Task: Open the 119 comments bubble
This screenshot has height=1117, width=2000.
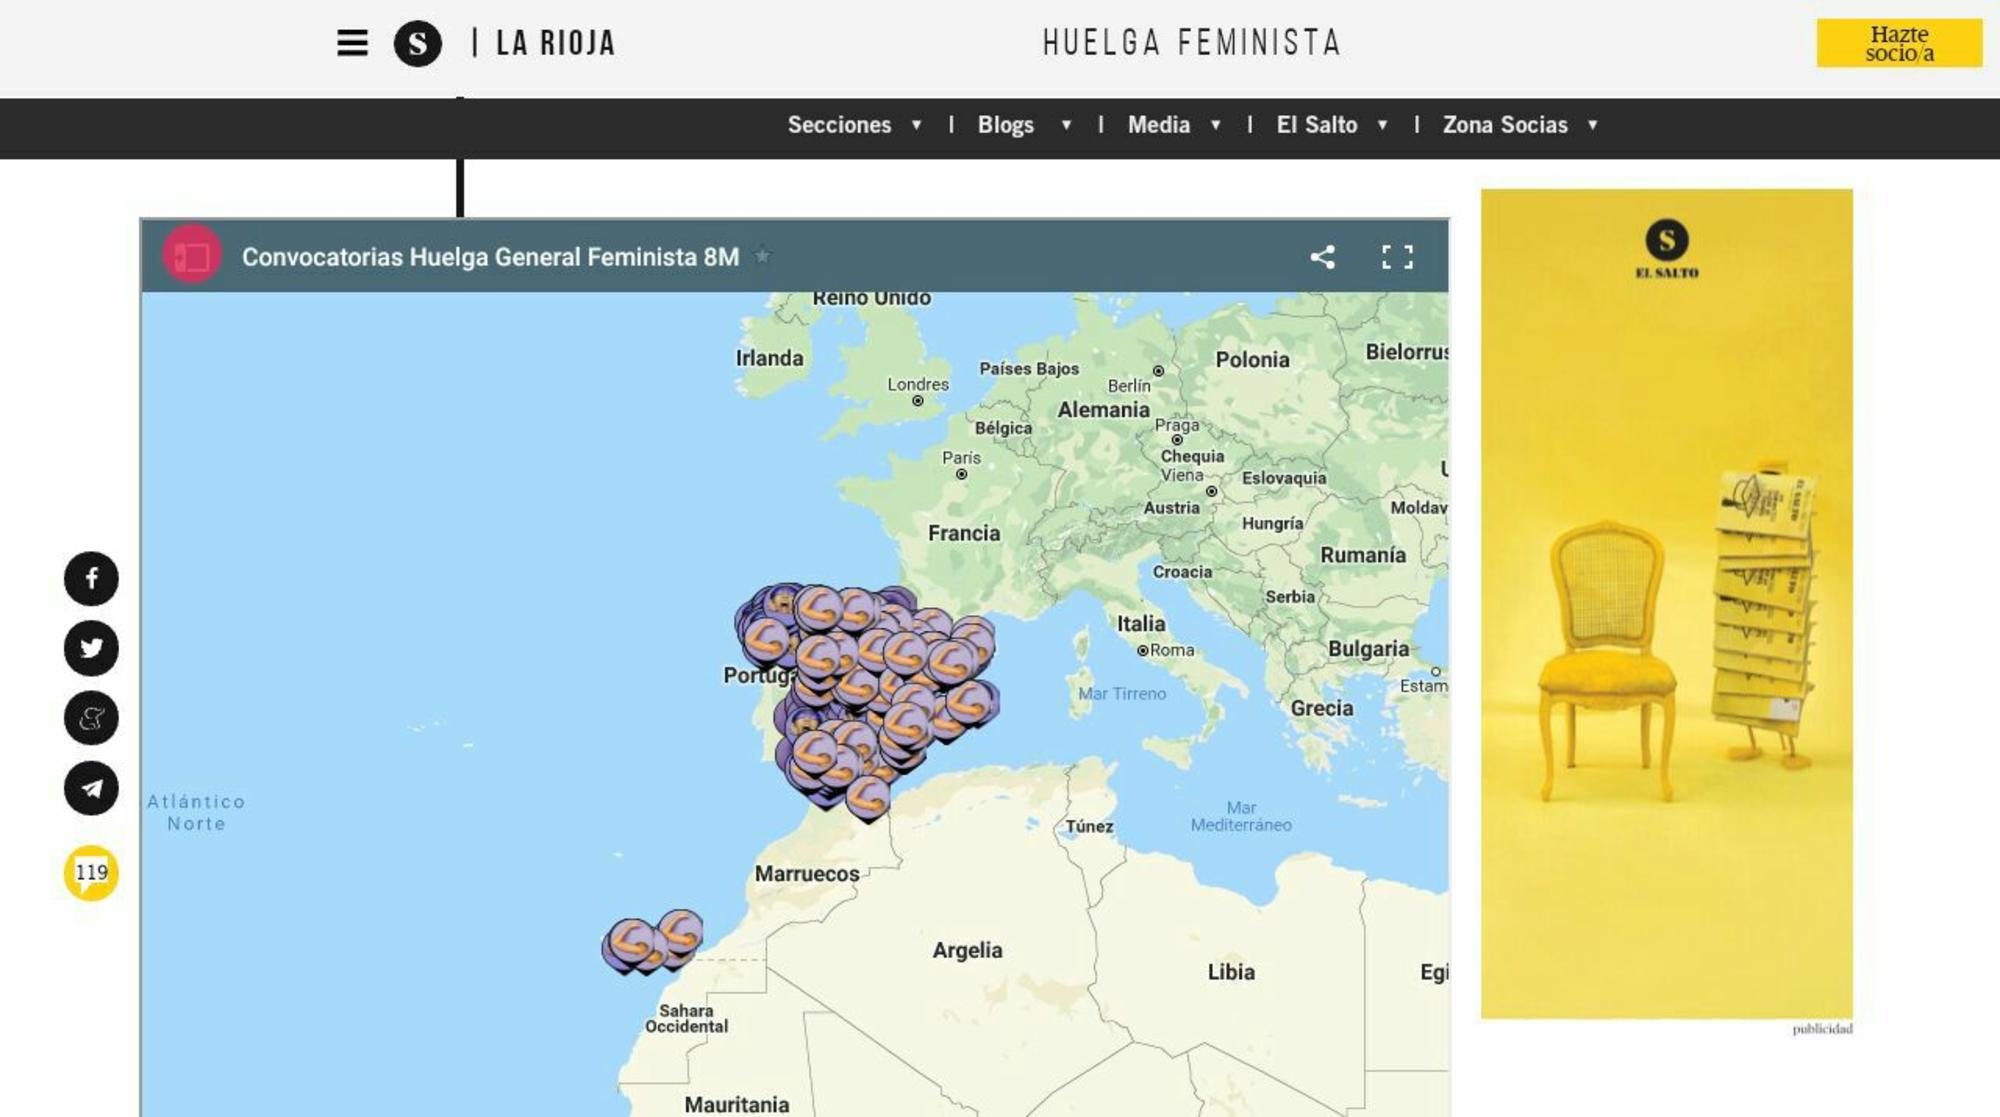Action: click(91, 872)
